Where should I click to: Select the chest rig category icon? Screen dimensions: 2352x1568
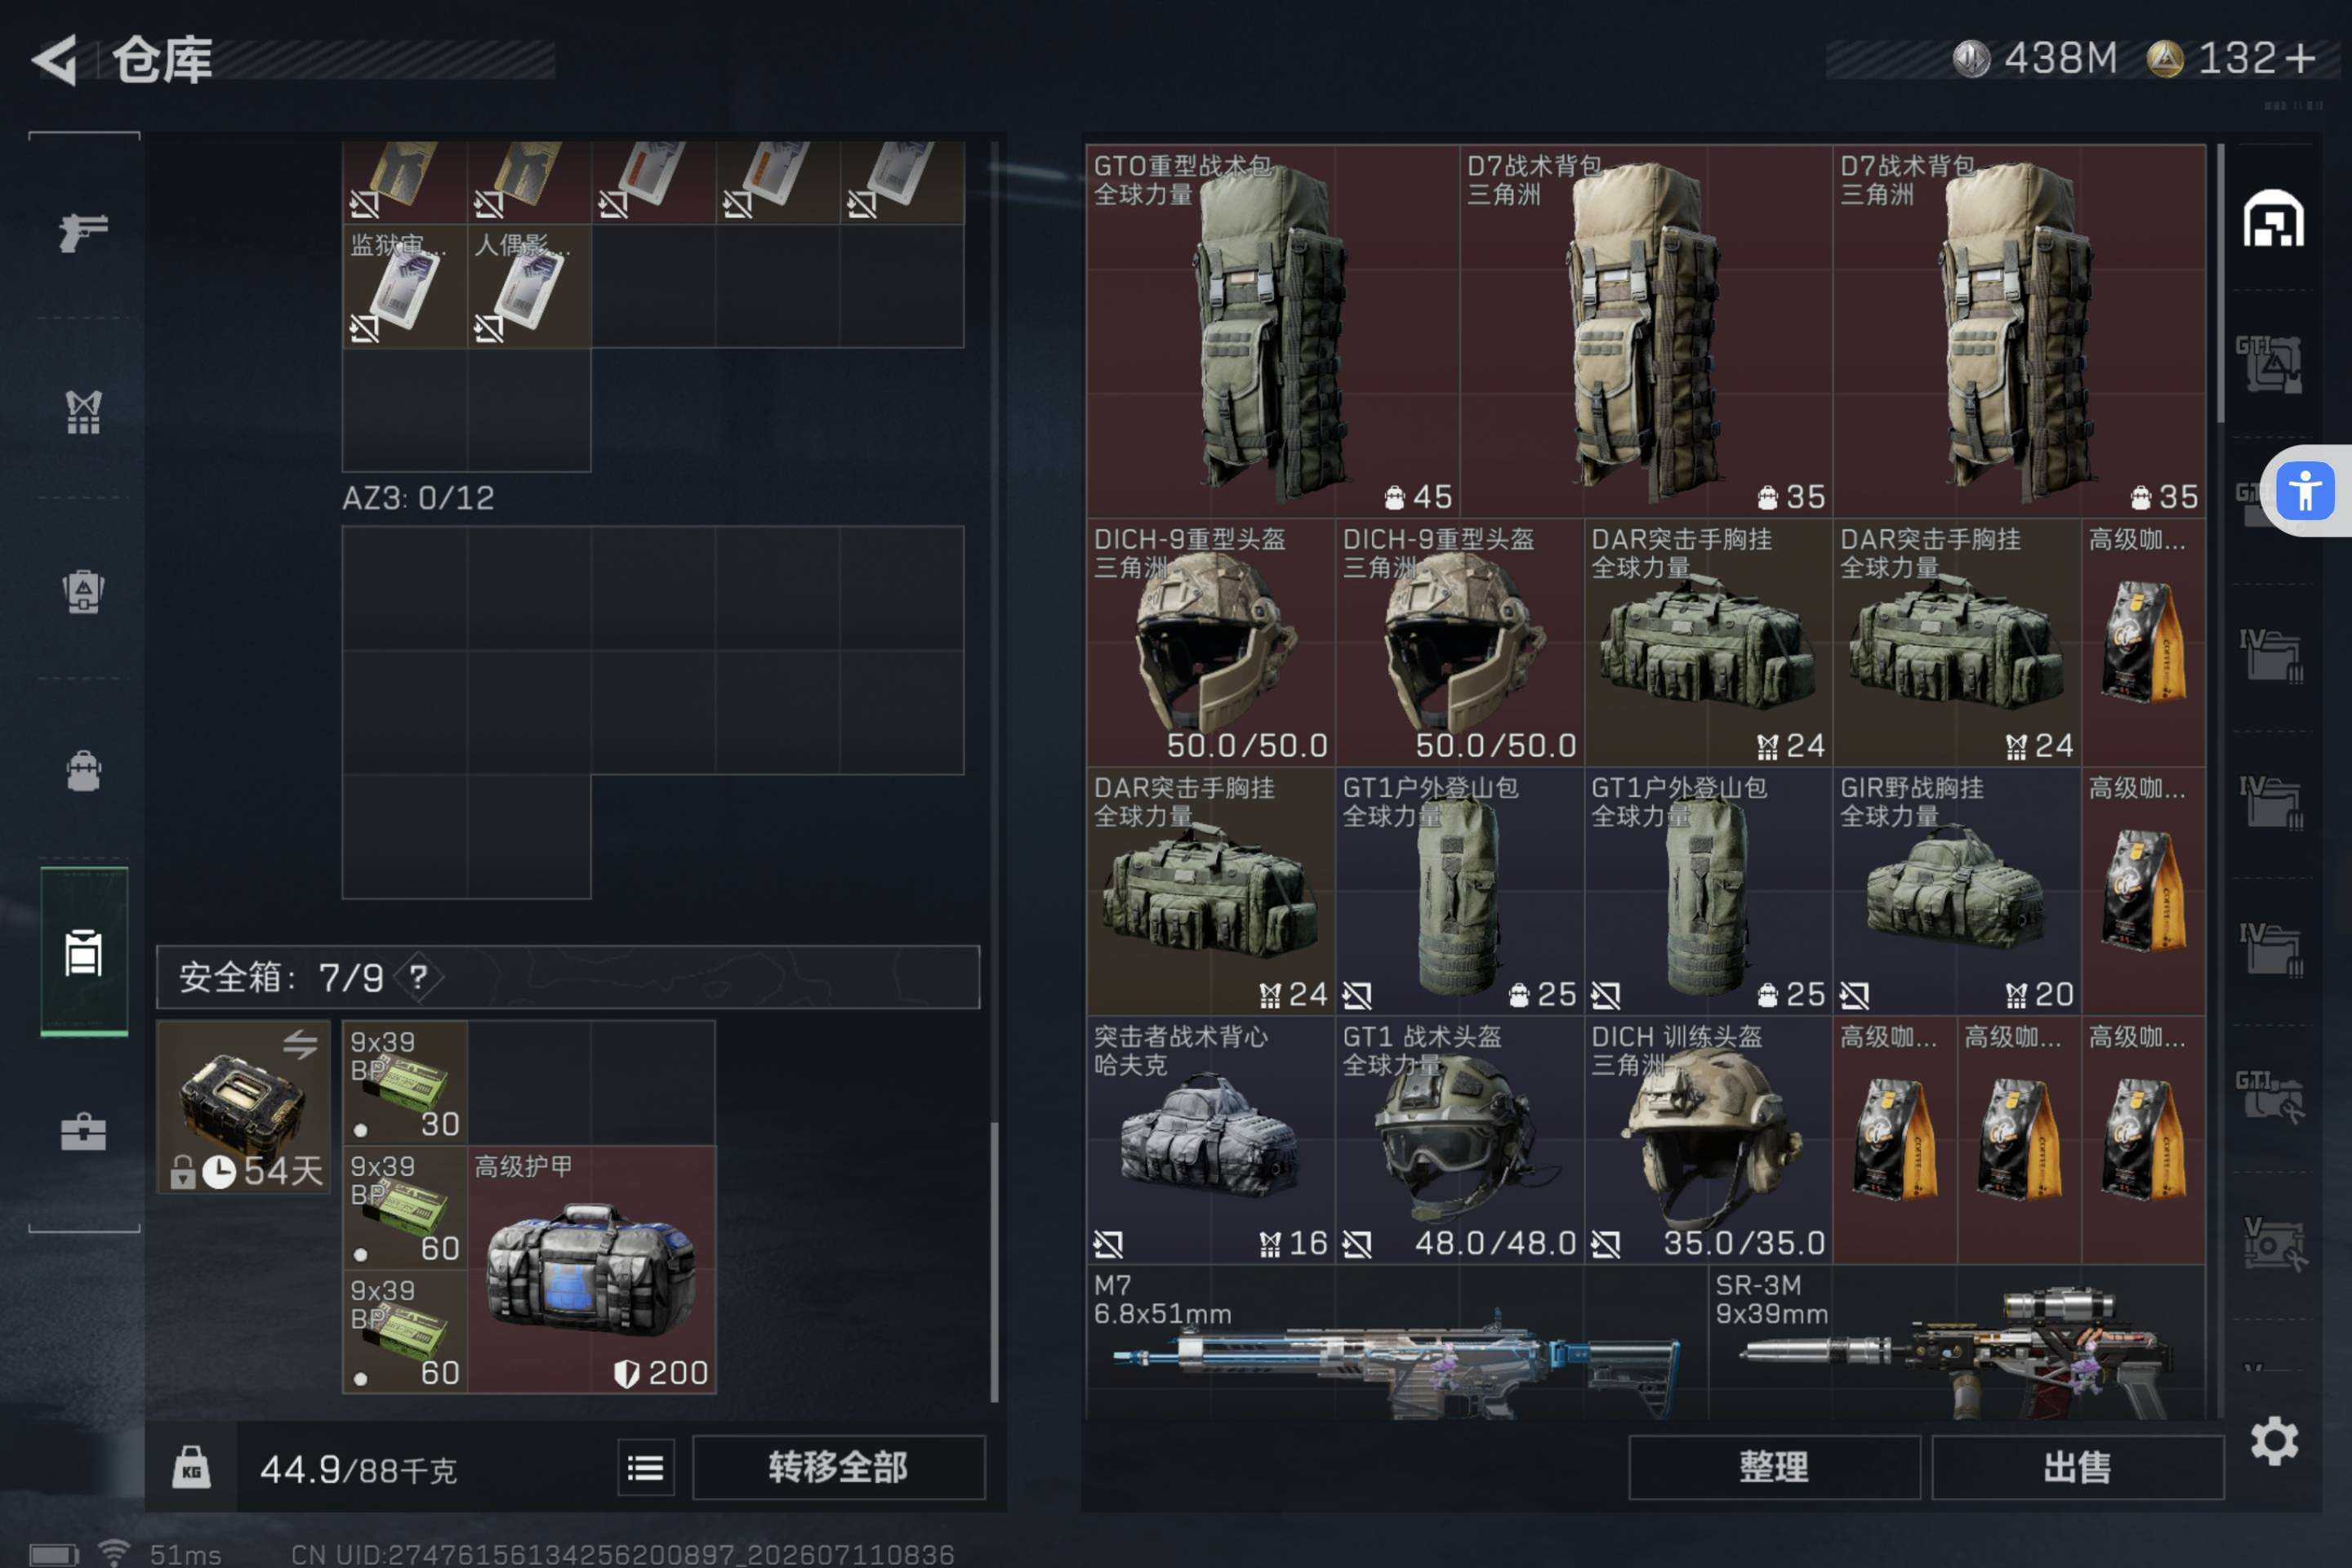pyautogui.click(x=83, y=411)
